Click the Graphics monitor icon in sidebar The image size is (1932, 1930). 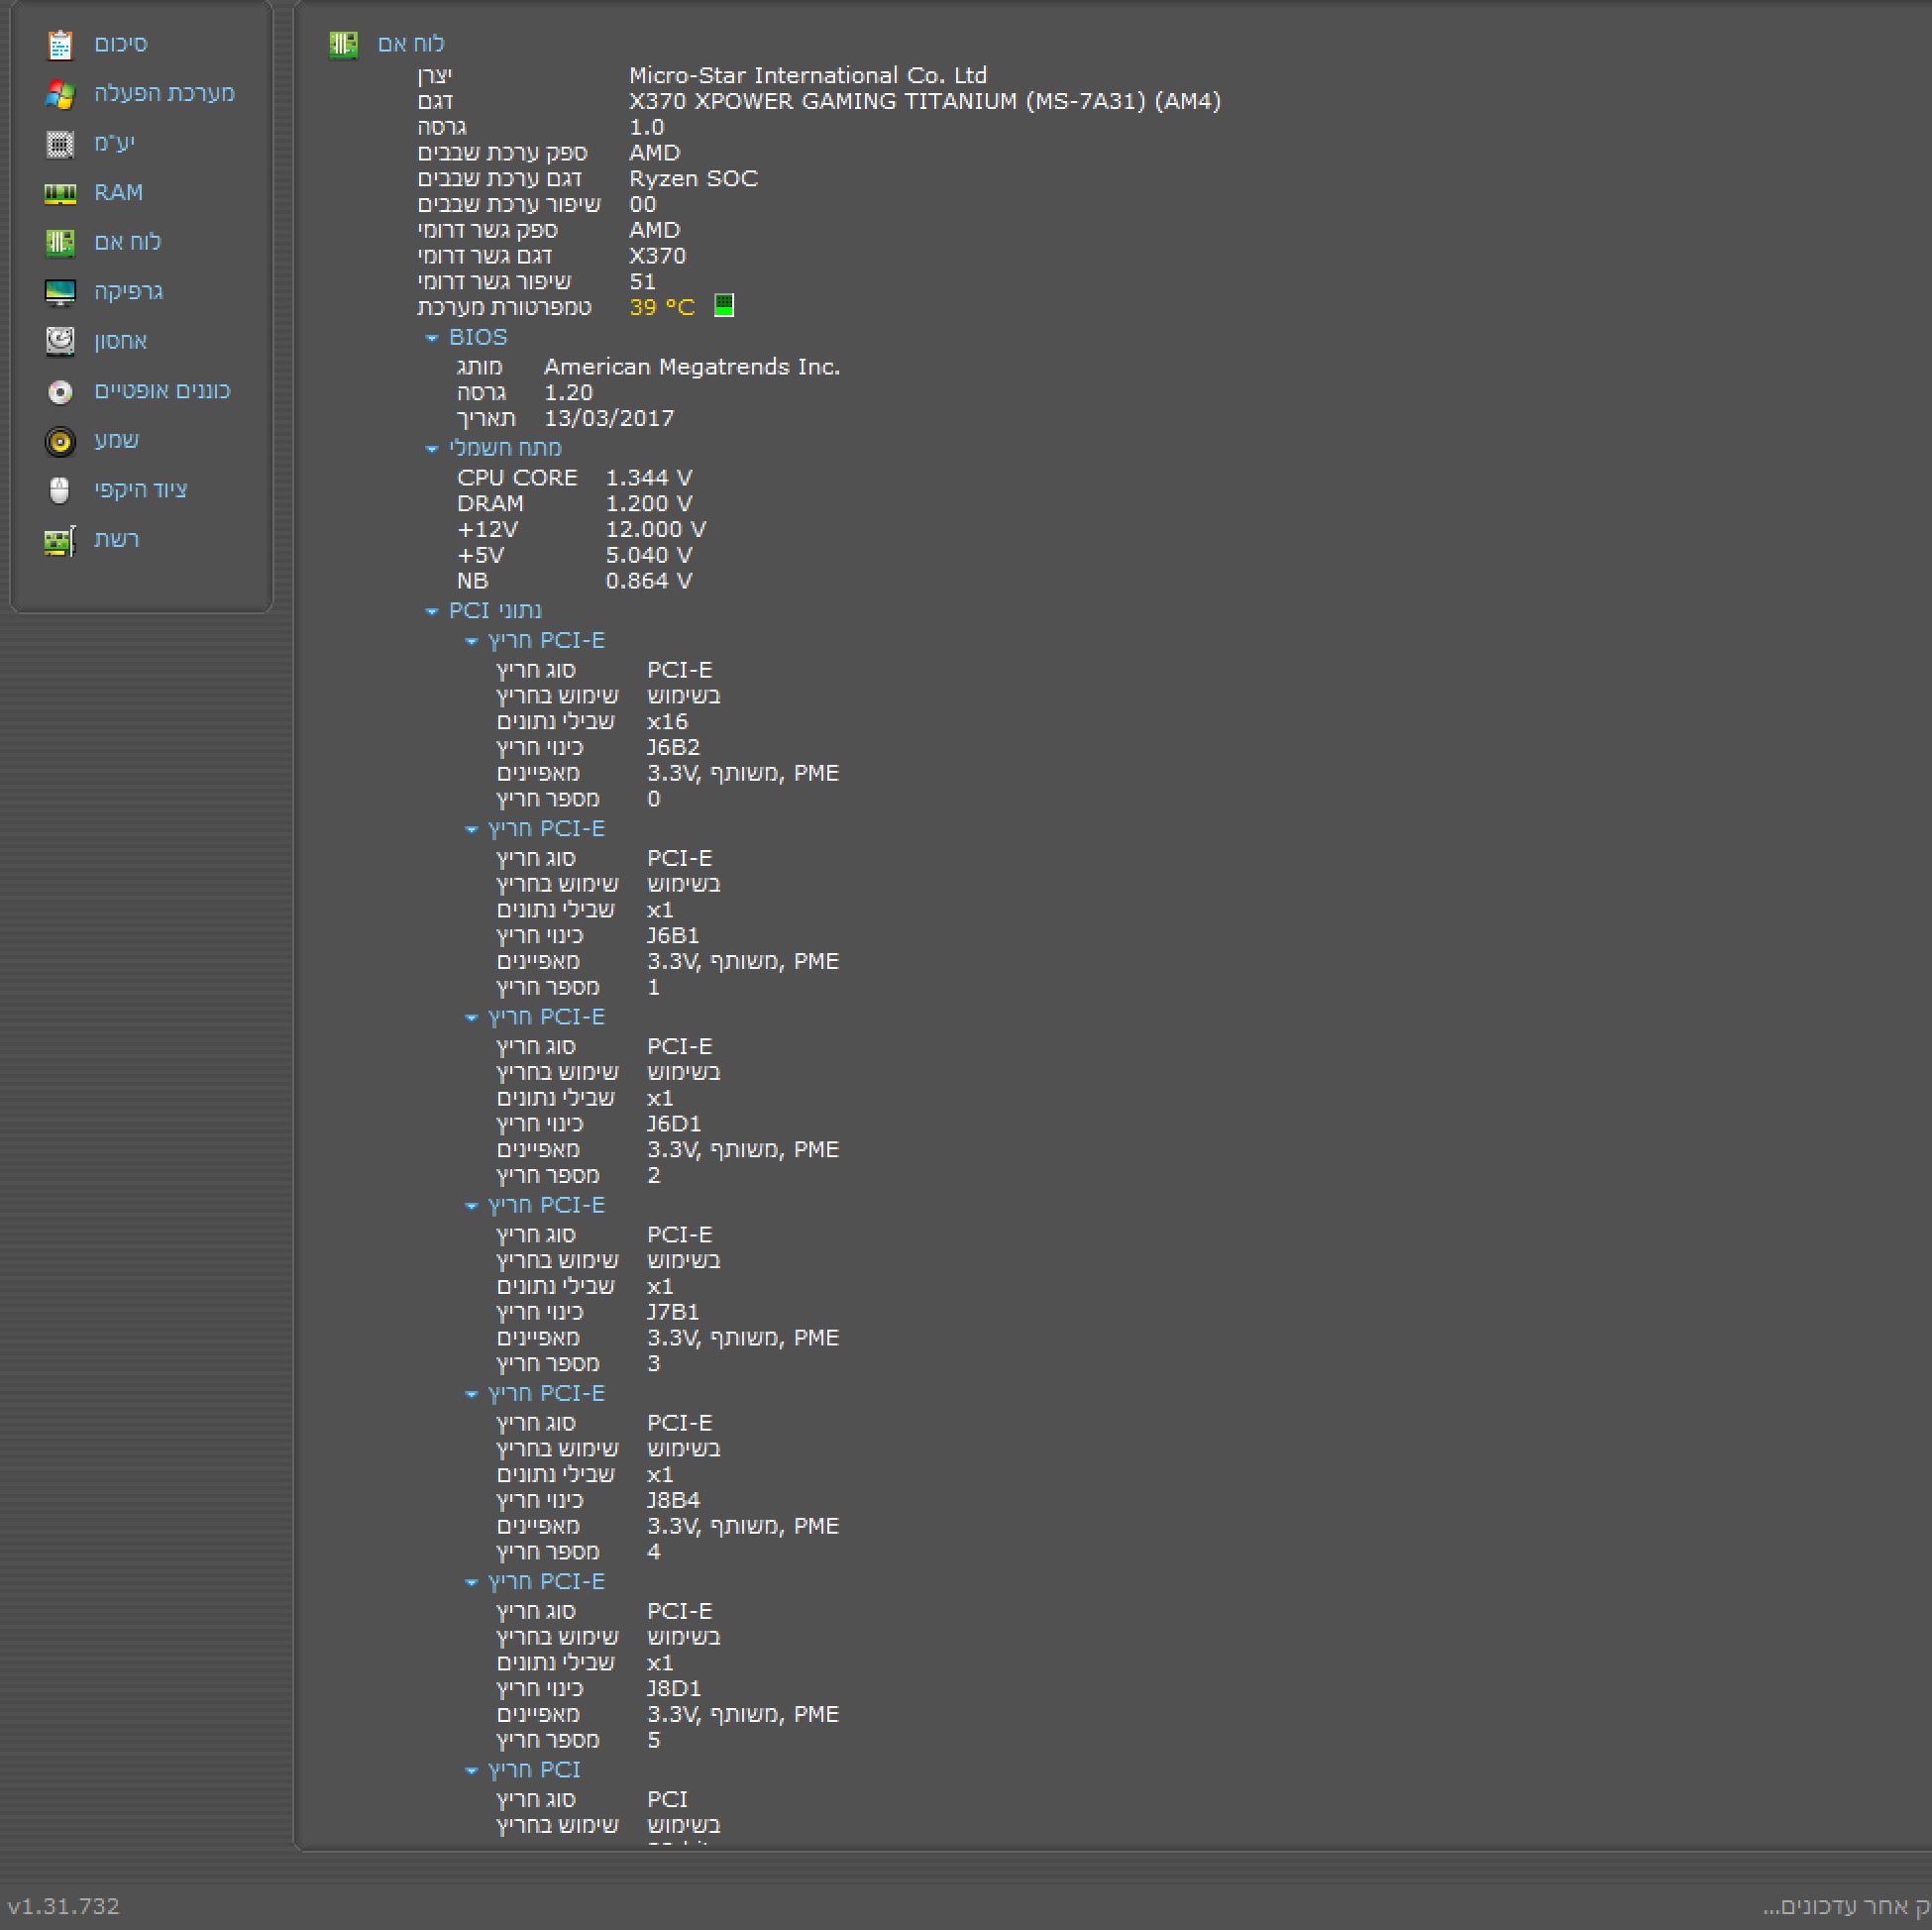click(x=60, y=292)
